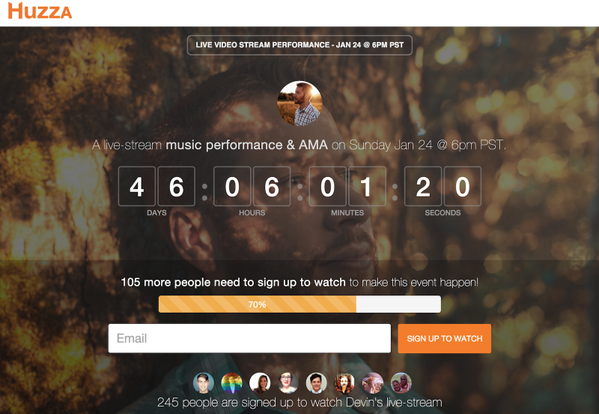This screenshot has height=414, width=599.
Task: Open the performer's circular profile photo
Action: [x=300, y=103]
